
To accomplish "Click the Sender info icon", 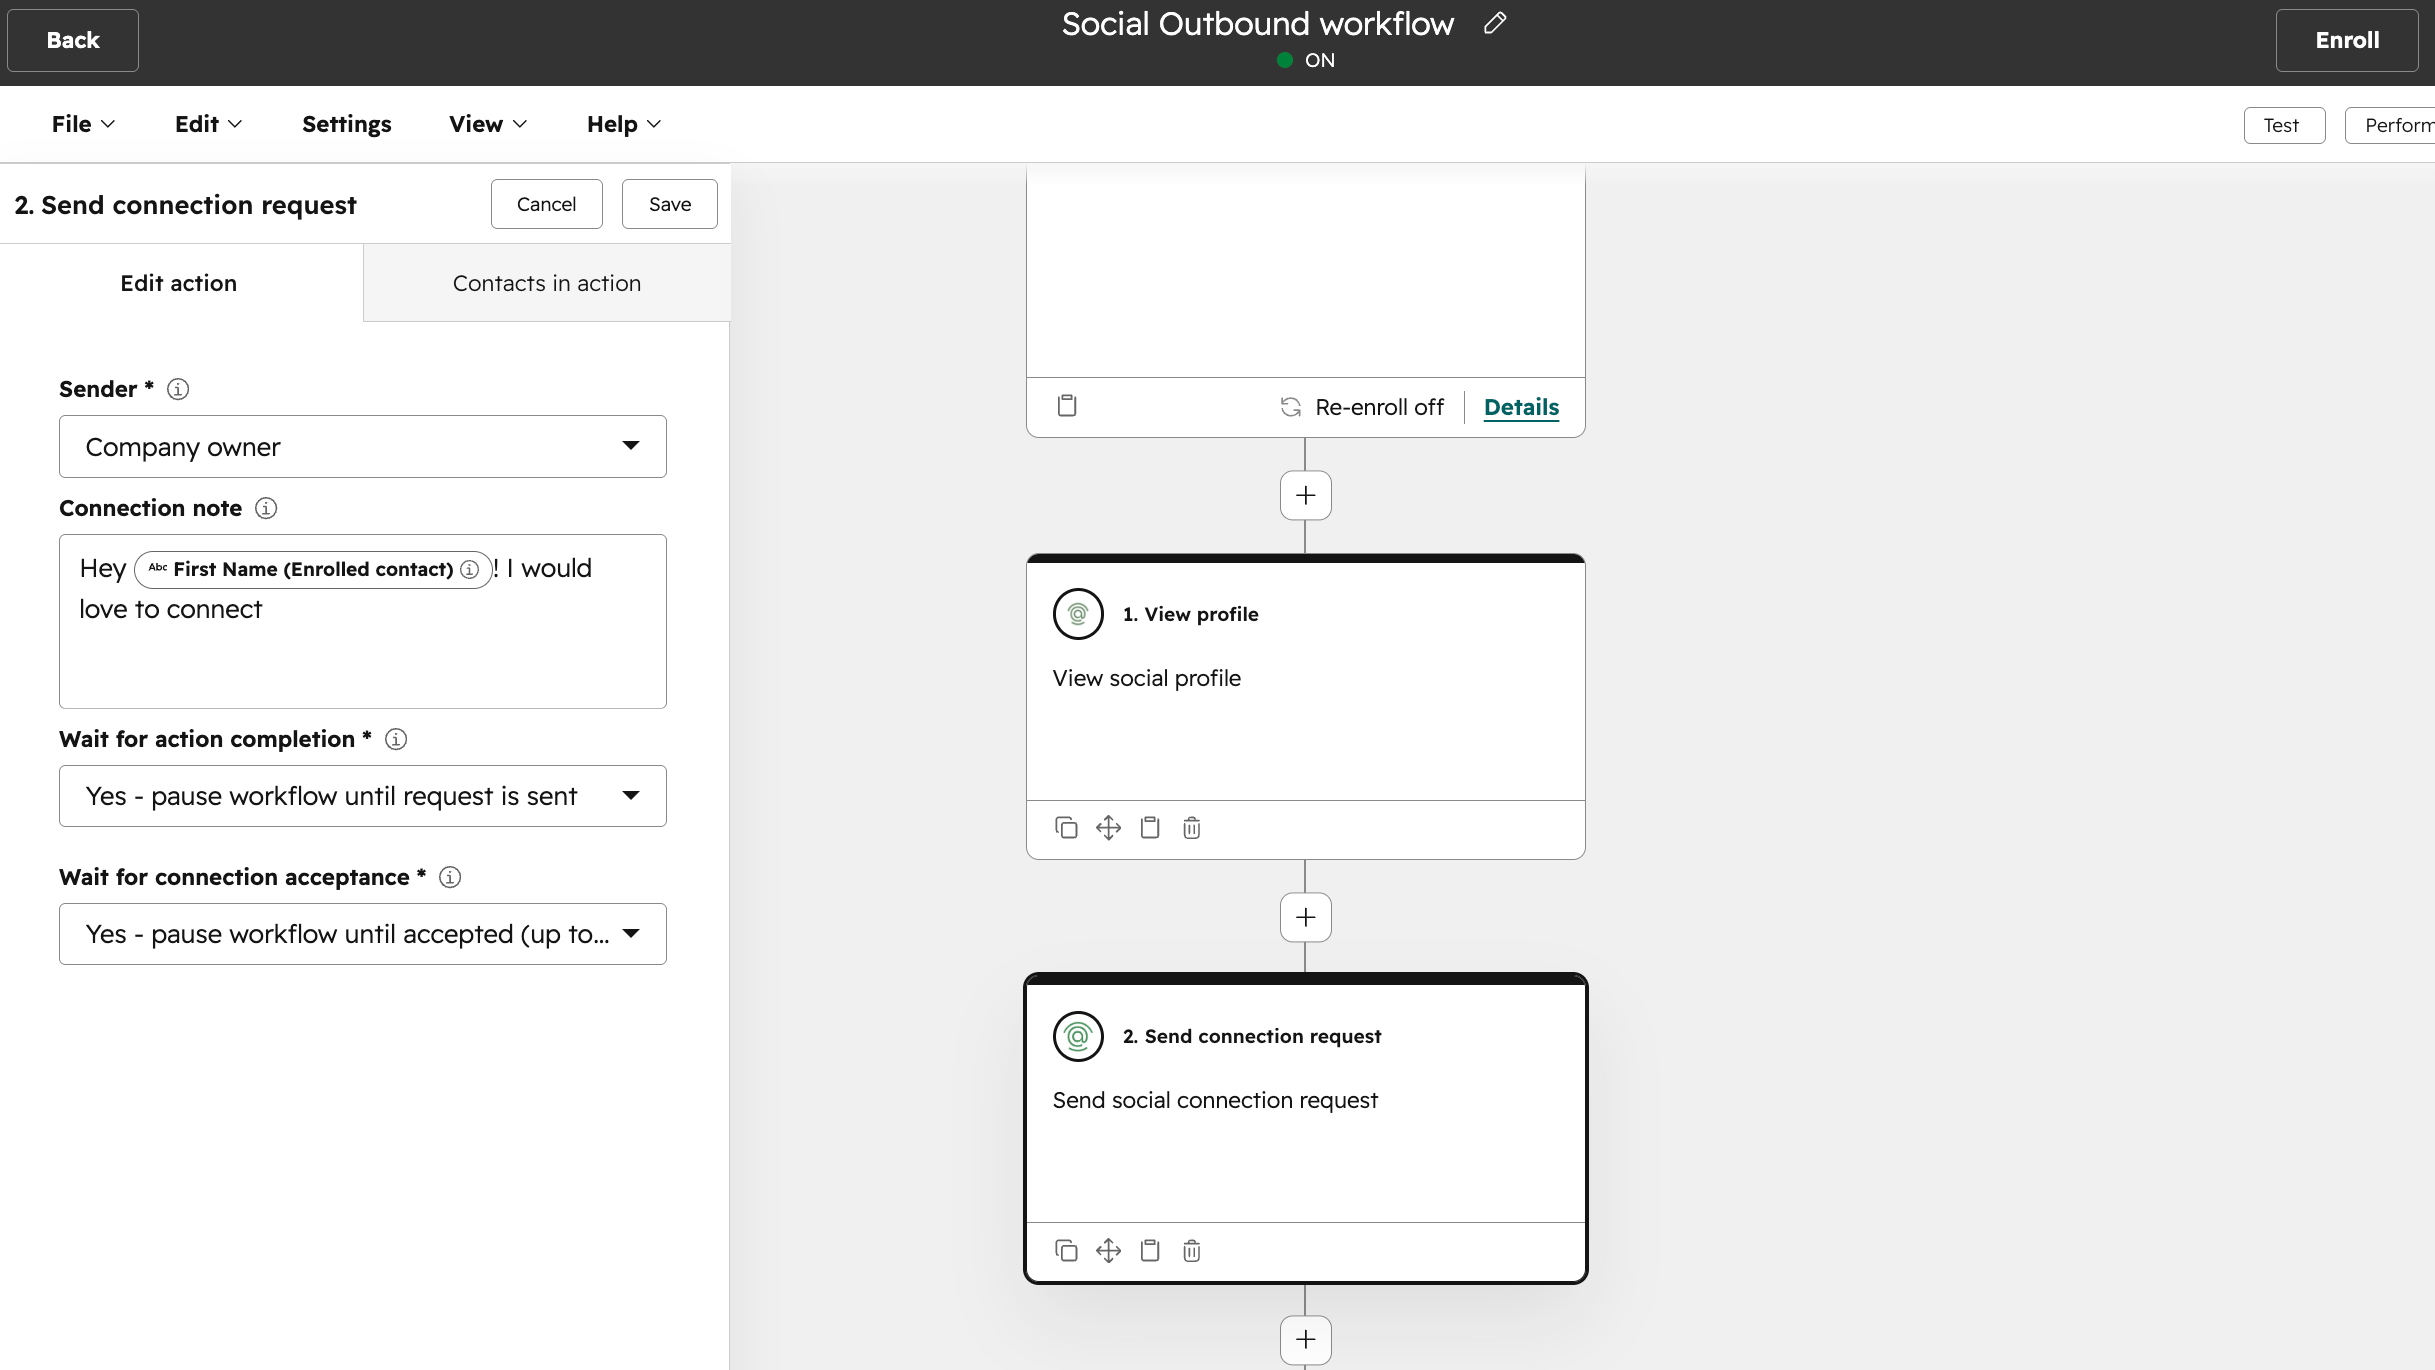I will pos(178,389).
